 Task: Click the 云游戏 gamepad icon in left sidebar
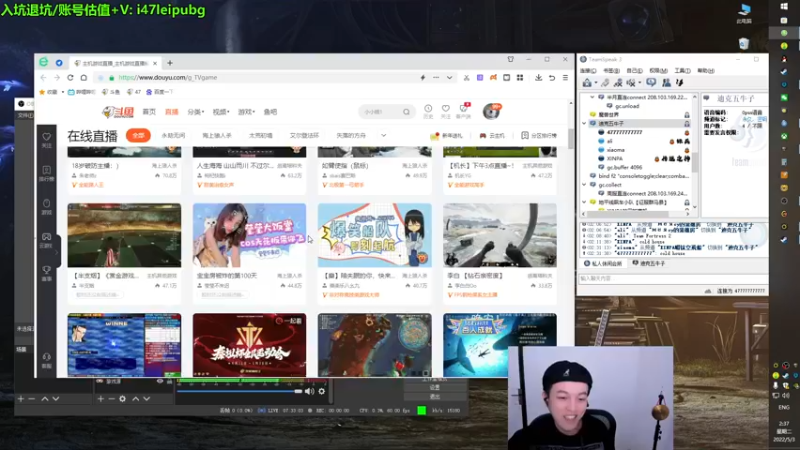46,240
